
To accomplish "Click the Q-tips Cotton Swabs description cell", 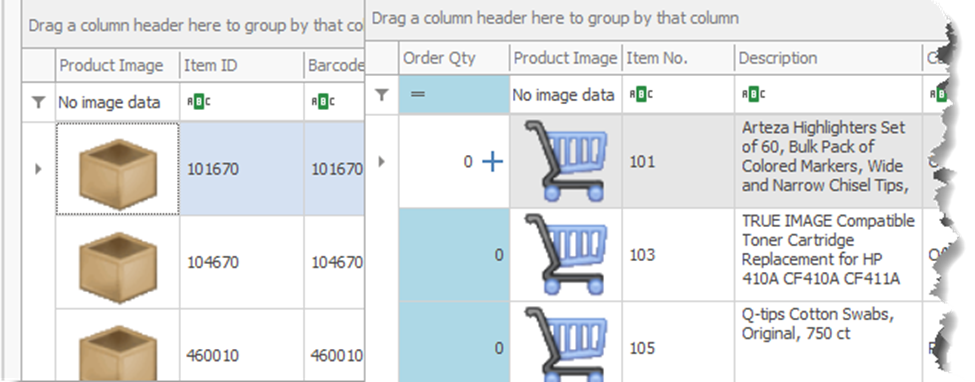I will pyautogui.click(x=828, y=342).
